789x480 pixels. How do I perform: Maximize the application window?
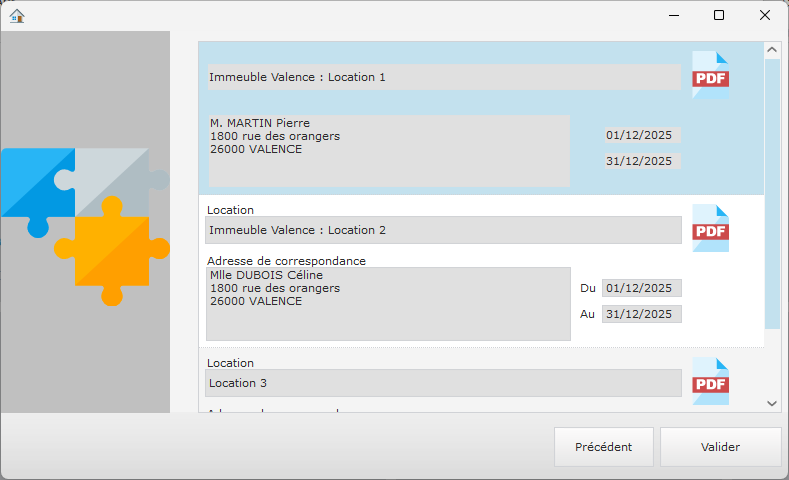718,15
